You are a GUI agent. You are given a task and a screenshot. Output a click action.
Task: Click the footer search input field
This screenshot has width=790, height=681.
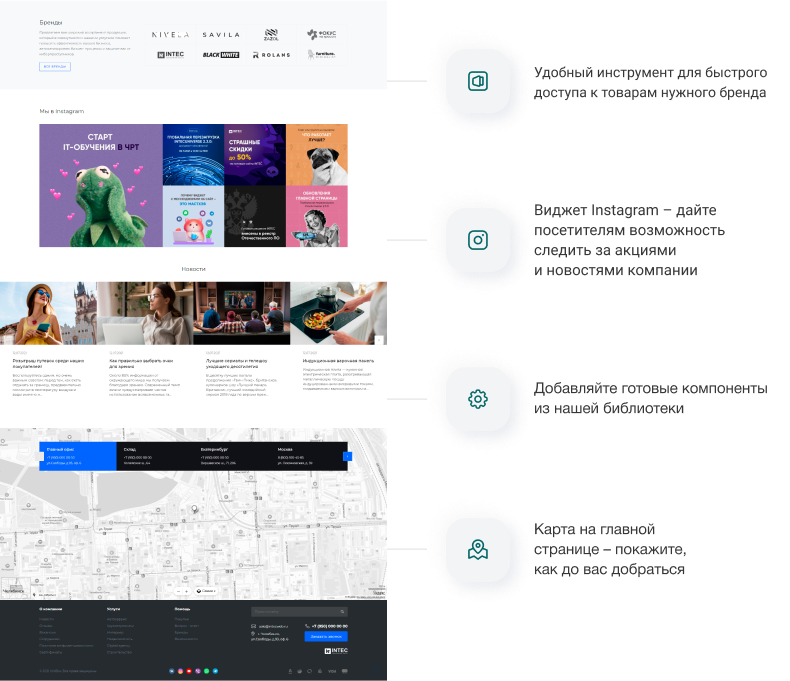tap(295, 611)
